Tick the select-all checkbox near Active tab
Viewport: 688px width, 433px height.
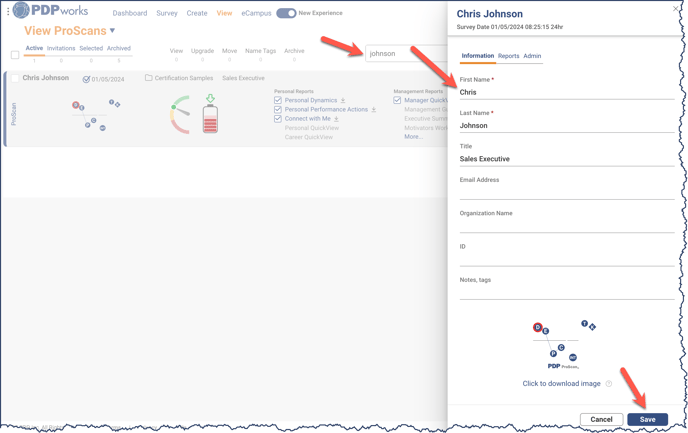[15, 55]
